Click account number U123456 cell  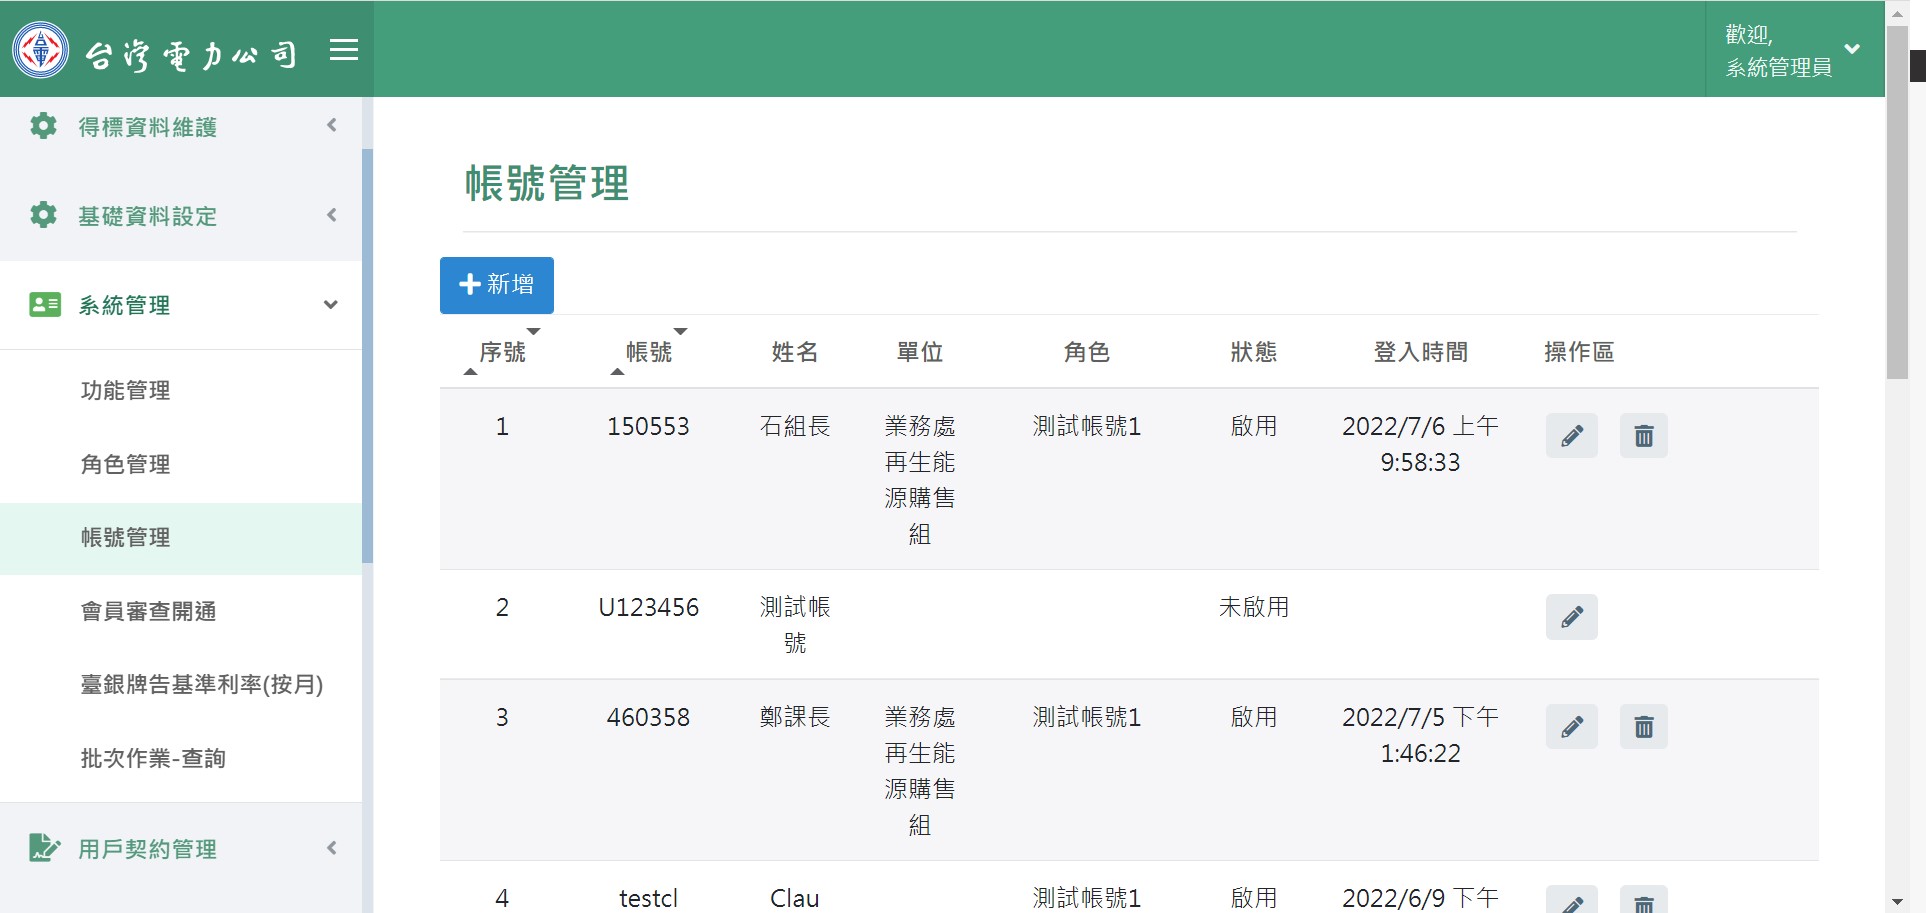tap(648, 608)
